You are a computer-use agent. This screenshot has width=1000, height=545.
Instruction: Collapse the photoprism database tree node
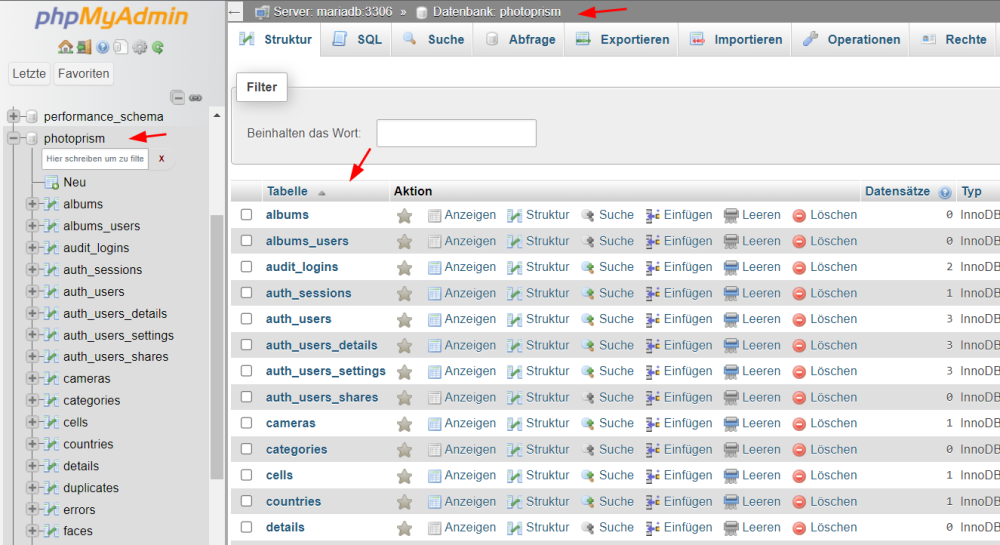[x=13, y=138]
